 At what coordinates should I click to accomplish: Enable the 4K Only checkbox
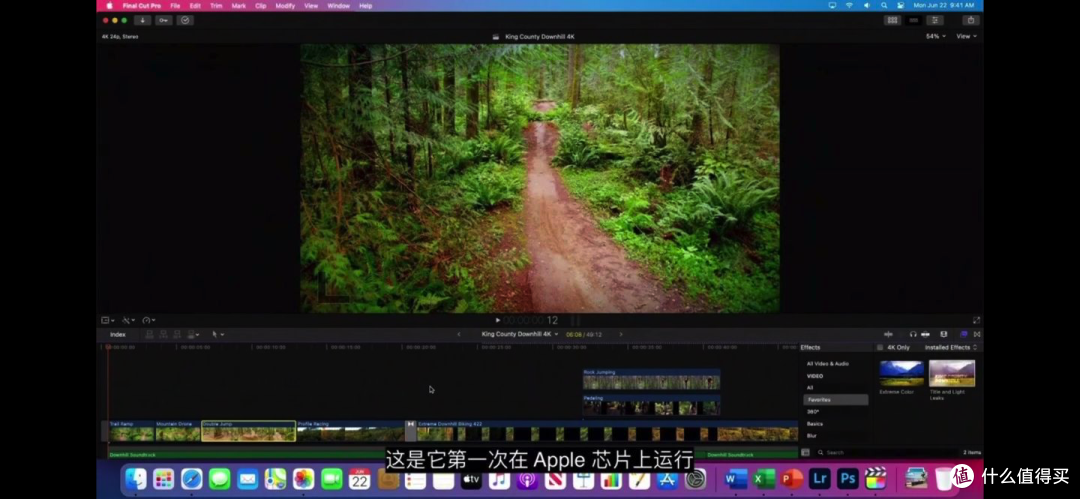coord(880,347)
